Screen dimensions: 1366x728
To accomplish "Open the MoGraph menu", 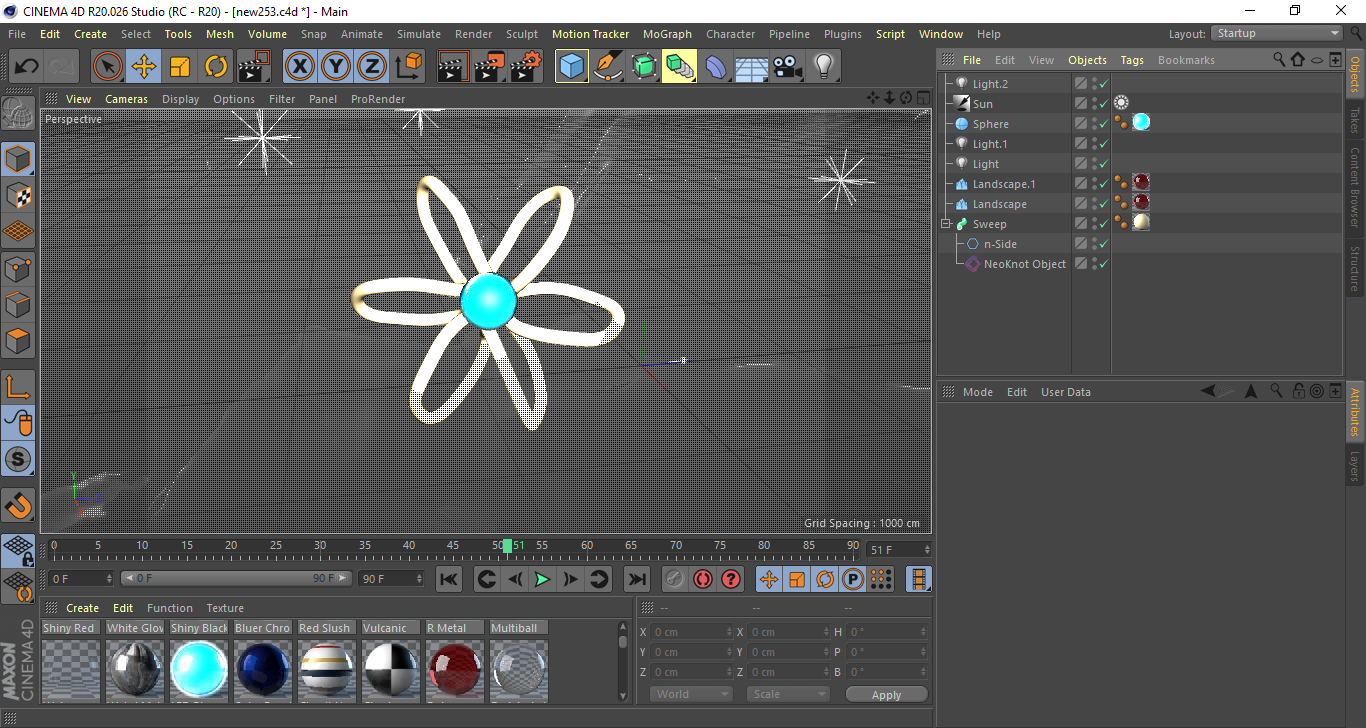I will (667, 34).
